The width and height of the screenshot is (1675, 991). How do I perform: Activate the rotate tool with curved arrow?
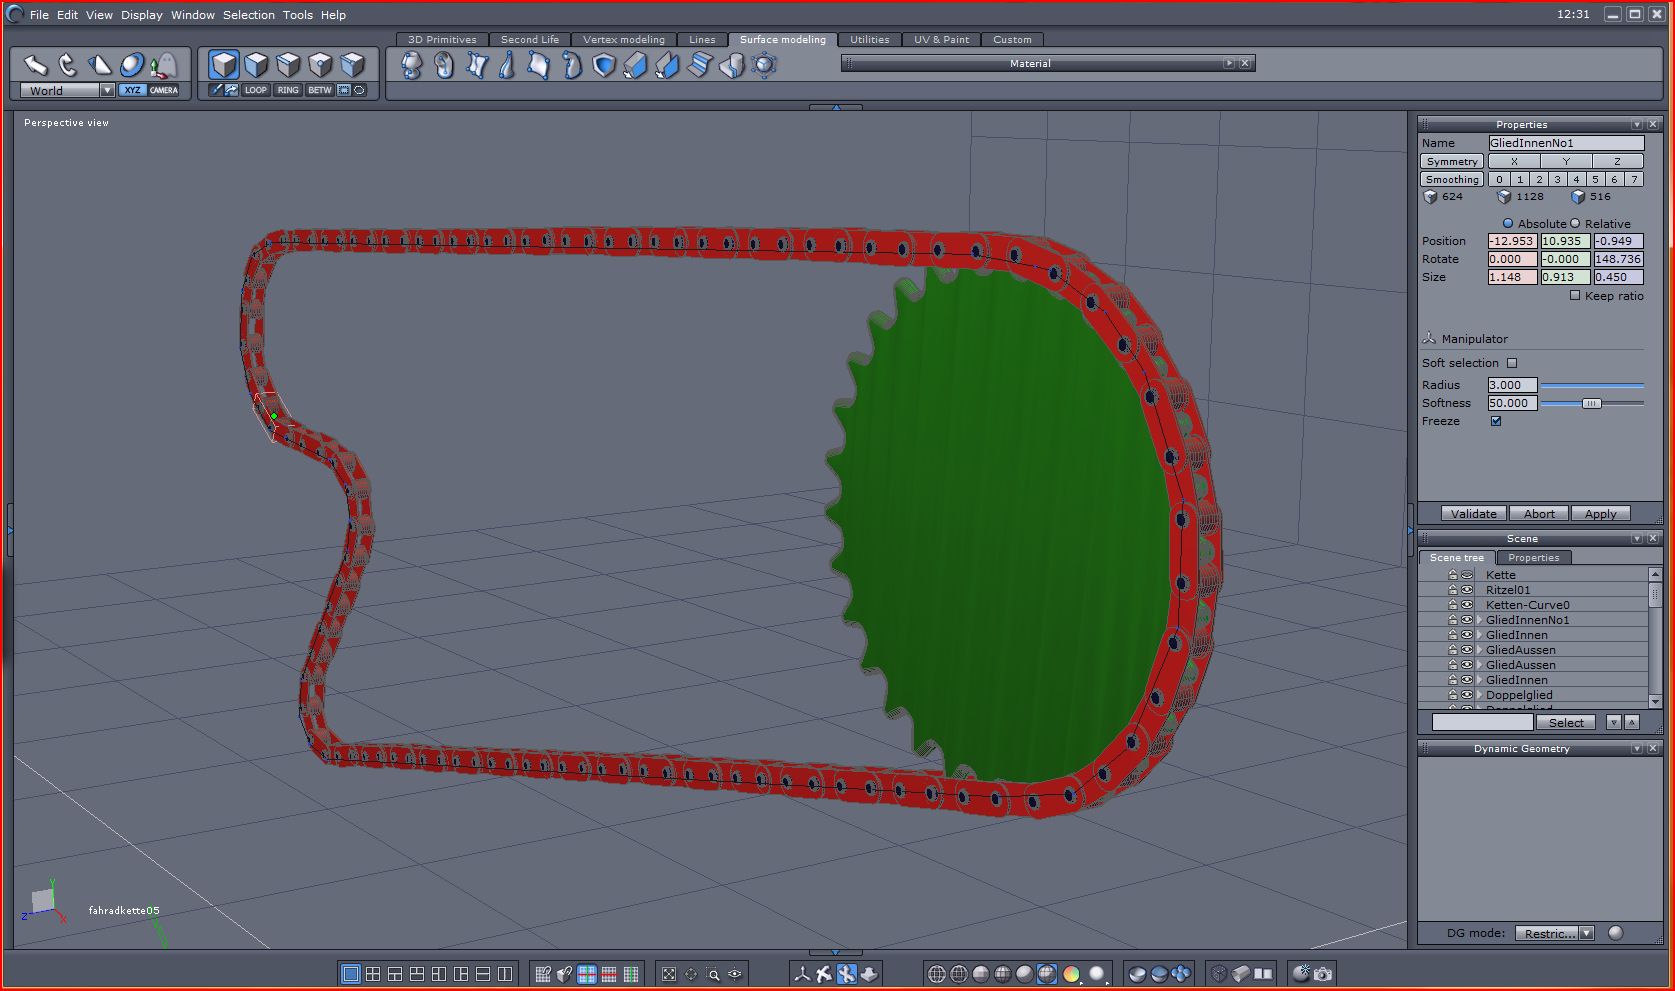[68, 65]
